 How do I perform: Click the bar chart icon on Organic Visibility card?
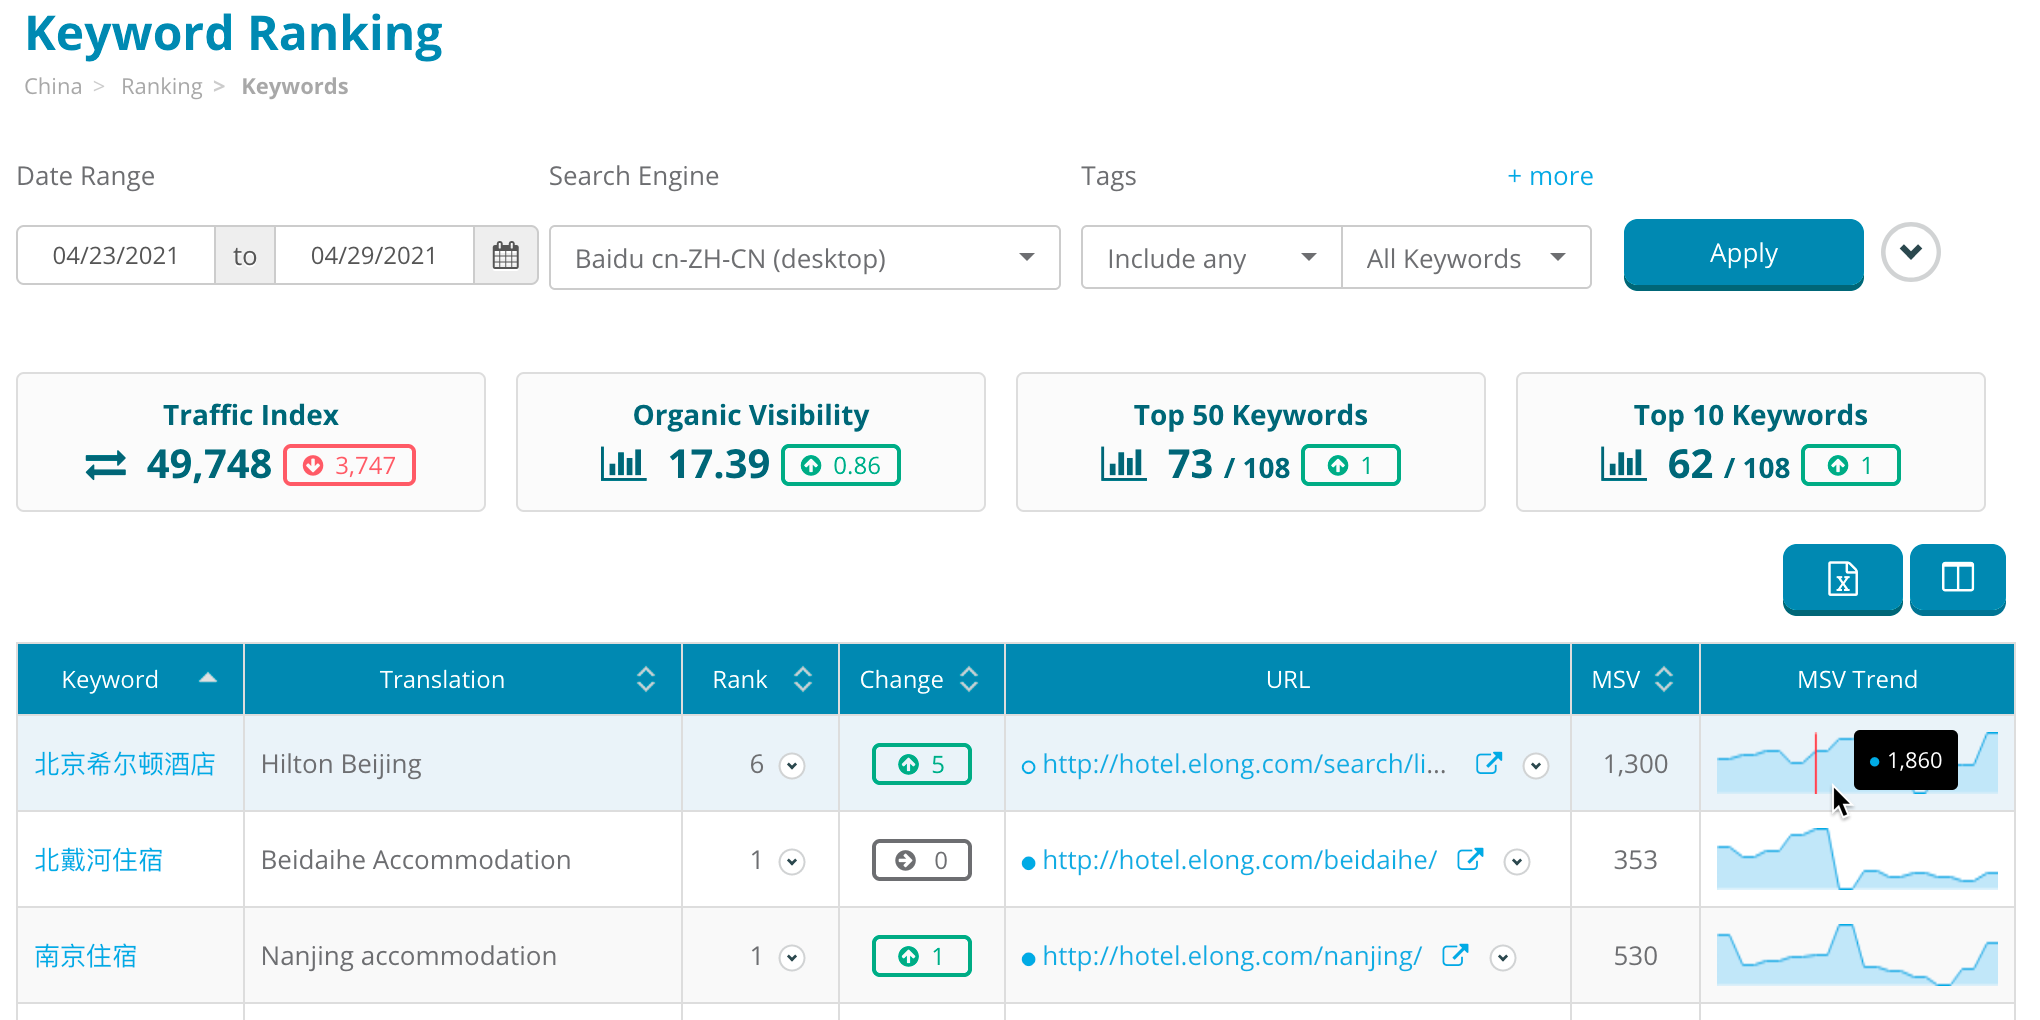pos(621,464)
